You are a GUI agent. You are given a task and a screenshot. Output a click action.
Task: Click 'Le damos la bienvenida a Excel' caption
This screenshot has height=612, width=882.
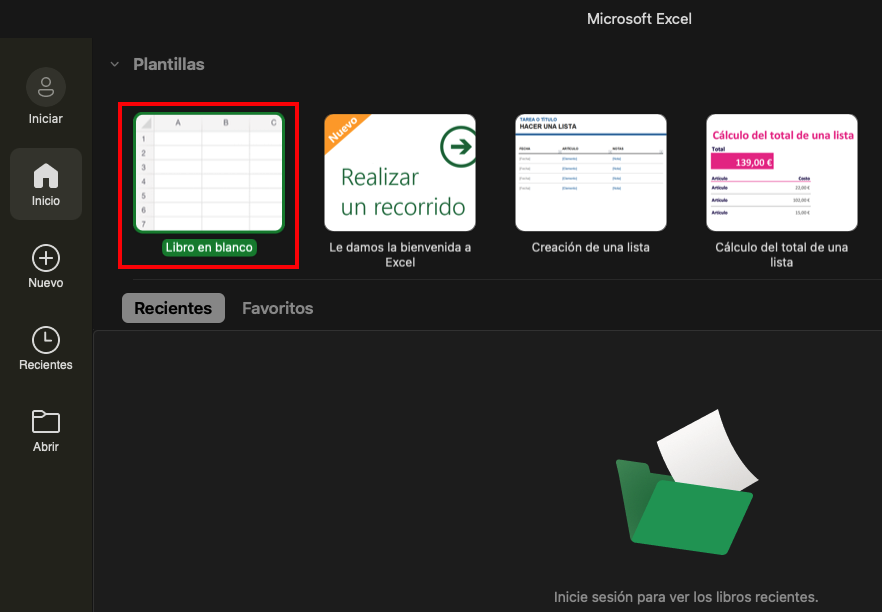(x=400, y=254)
